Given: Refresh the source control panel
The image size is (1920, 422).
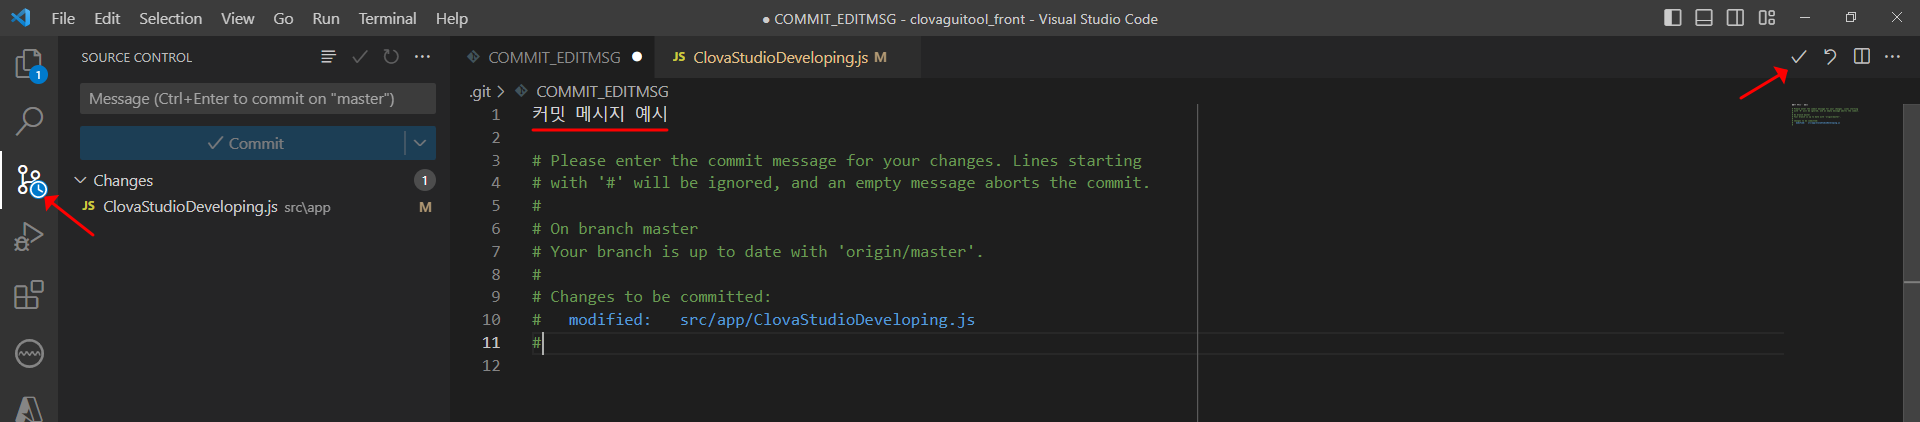Looking at the screenshot, I should [391, 57].
